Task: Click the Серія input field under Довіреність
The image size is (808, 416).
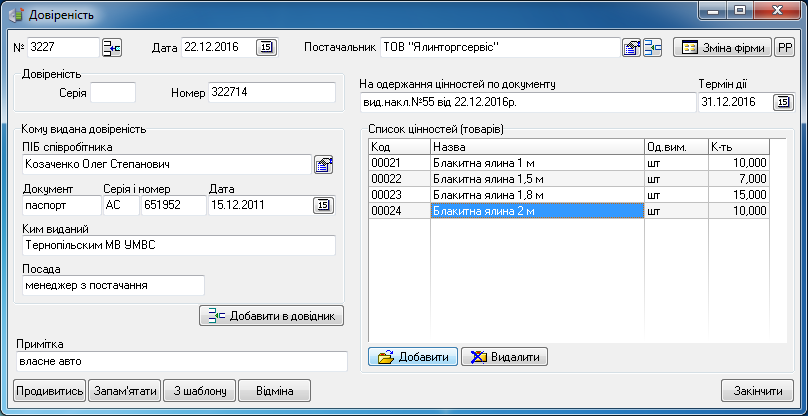Action: tap(112, 93)
